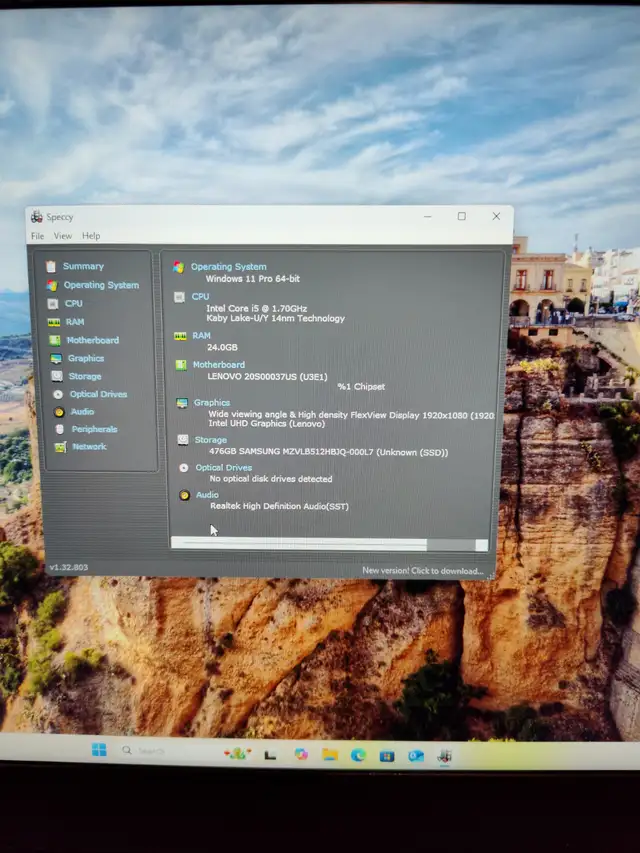Select Network in the sidebar
640x853 pixels.
(90, 447)
